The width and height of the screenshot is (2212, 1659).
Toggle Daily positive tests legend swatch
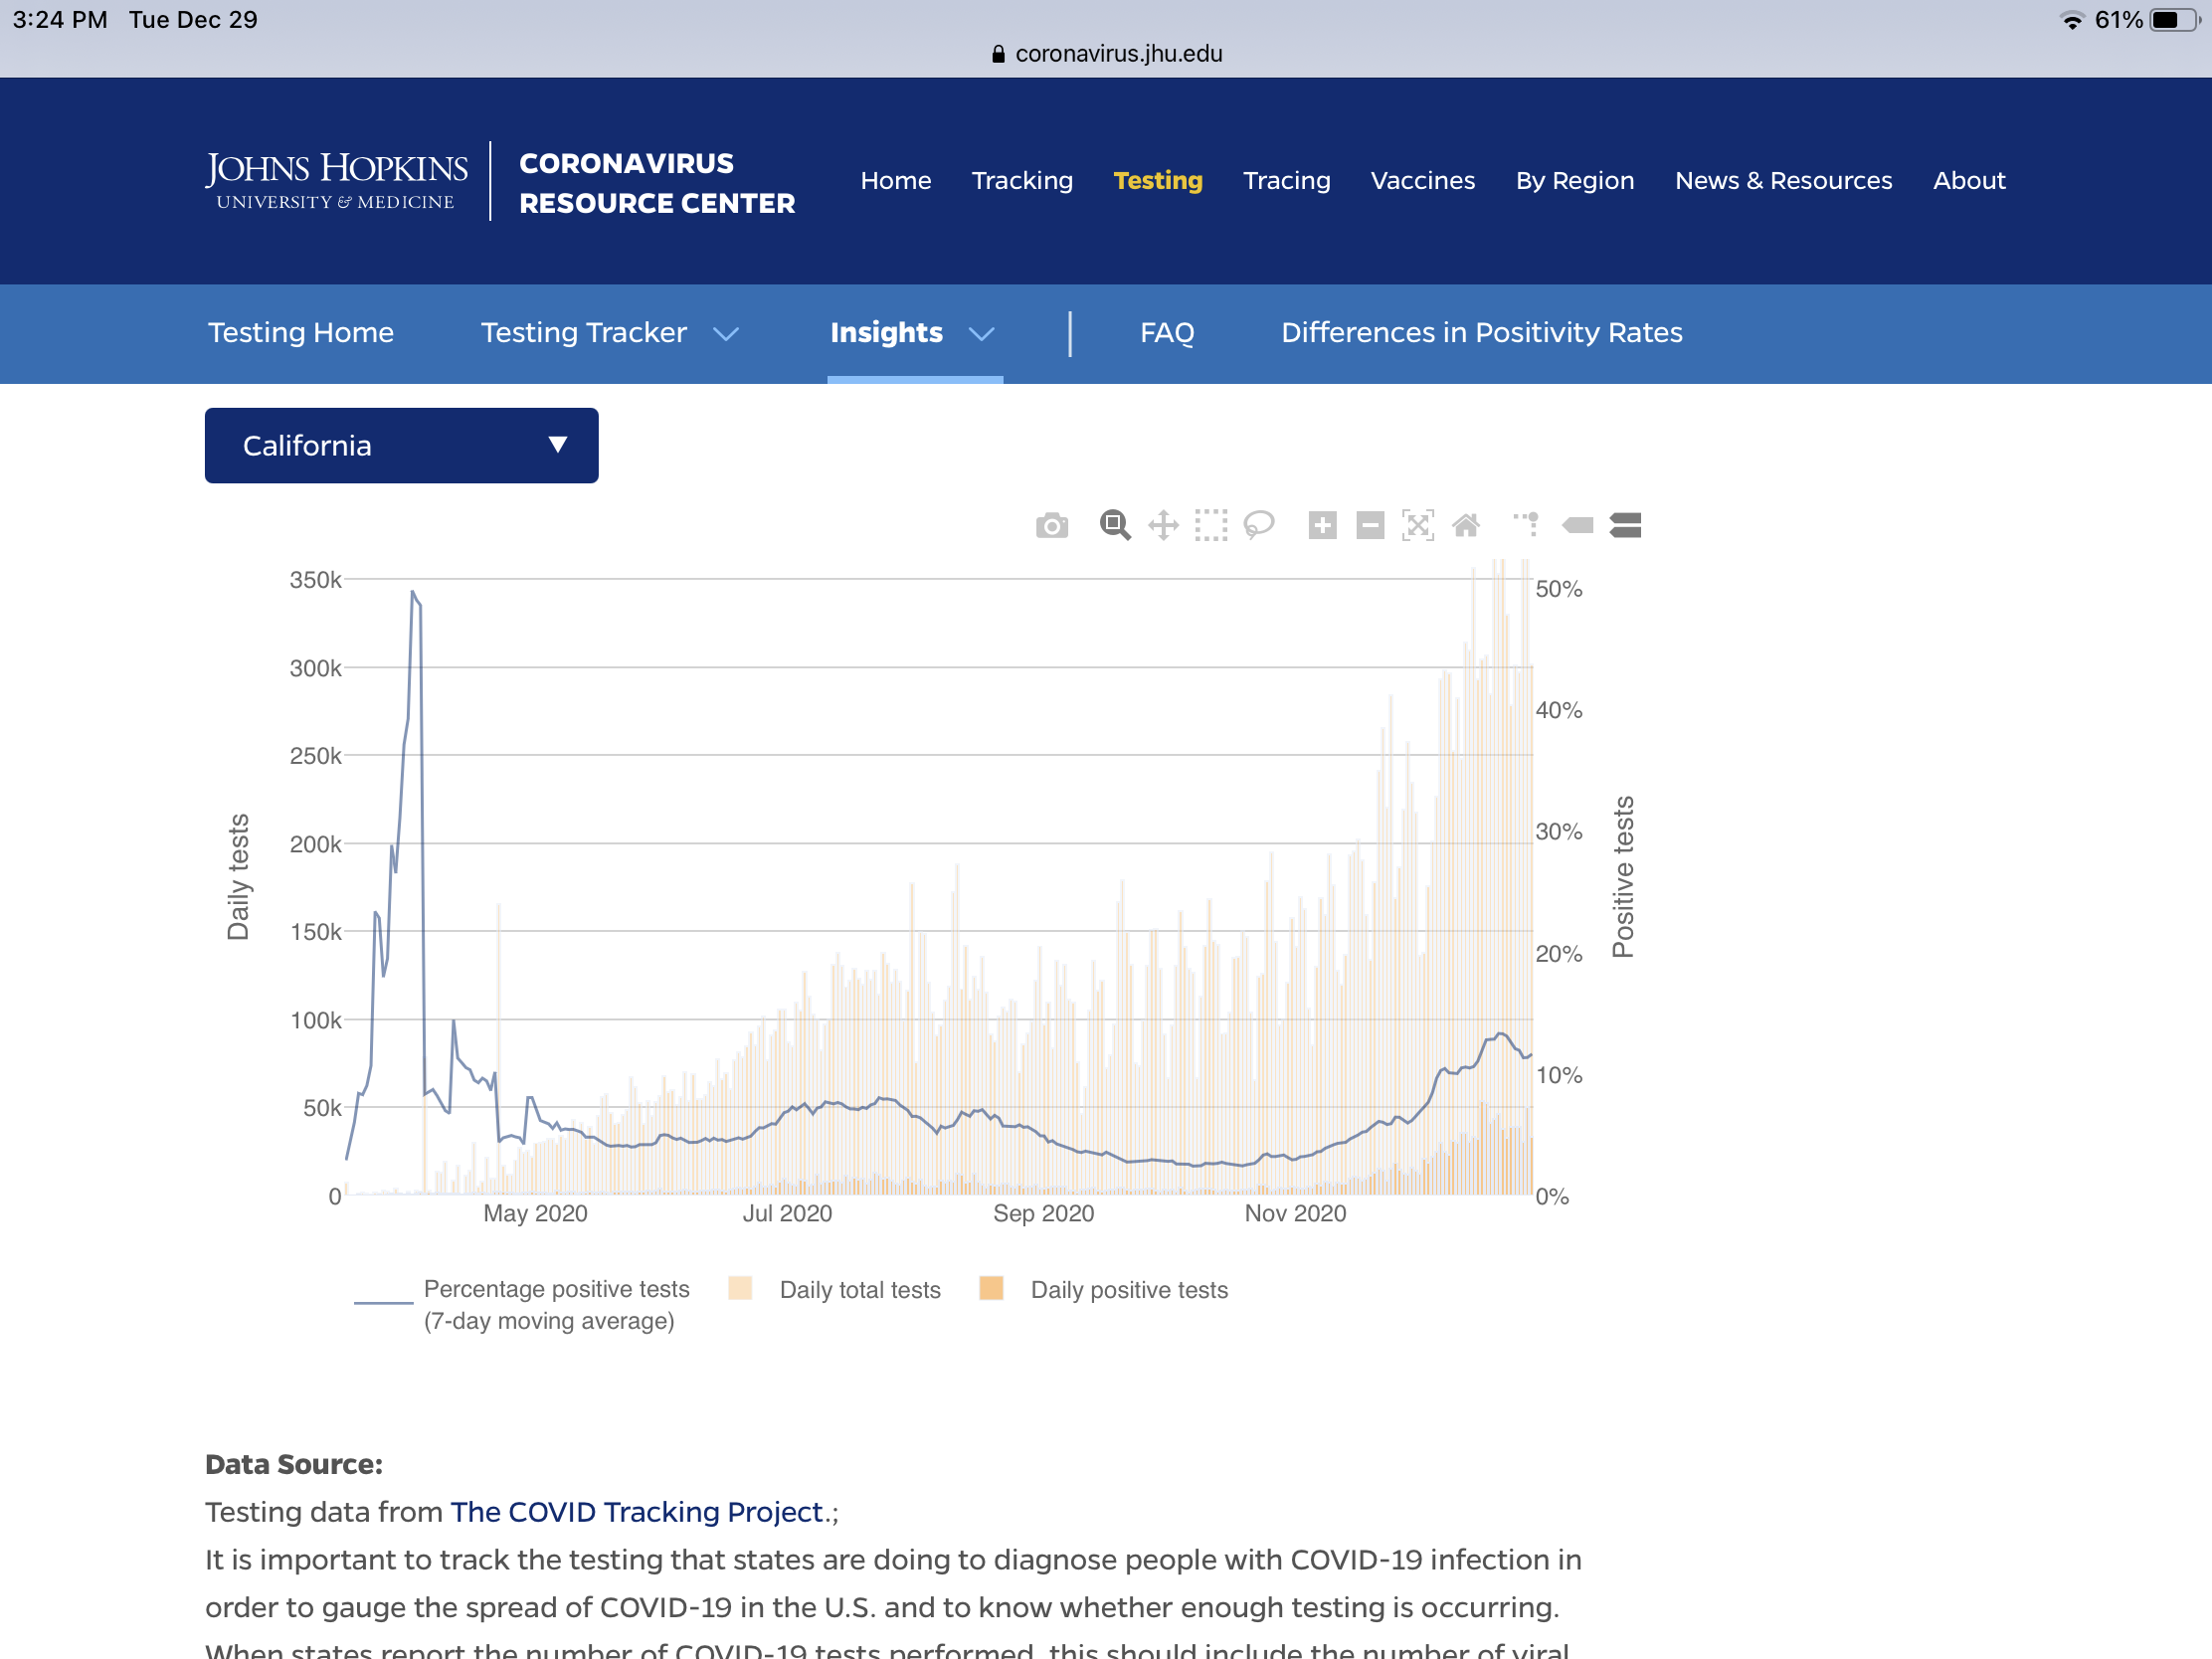991,1288
